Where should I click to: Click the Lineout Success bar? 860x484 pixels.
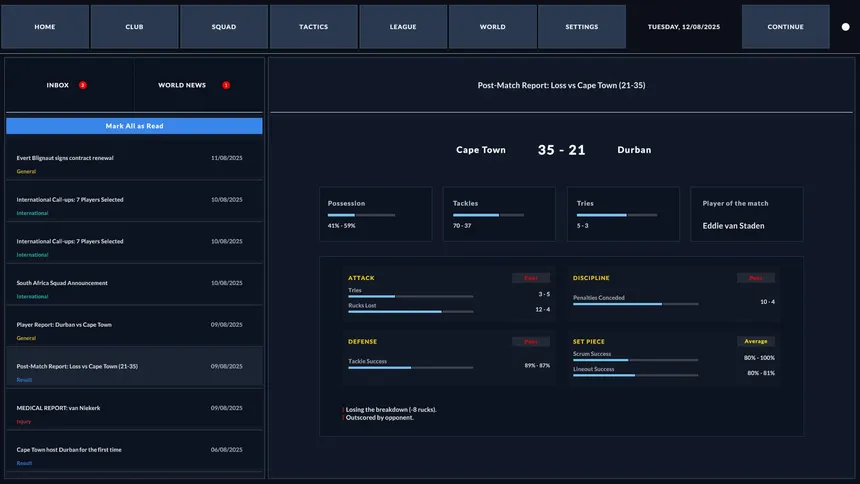(x=636, y=375)
